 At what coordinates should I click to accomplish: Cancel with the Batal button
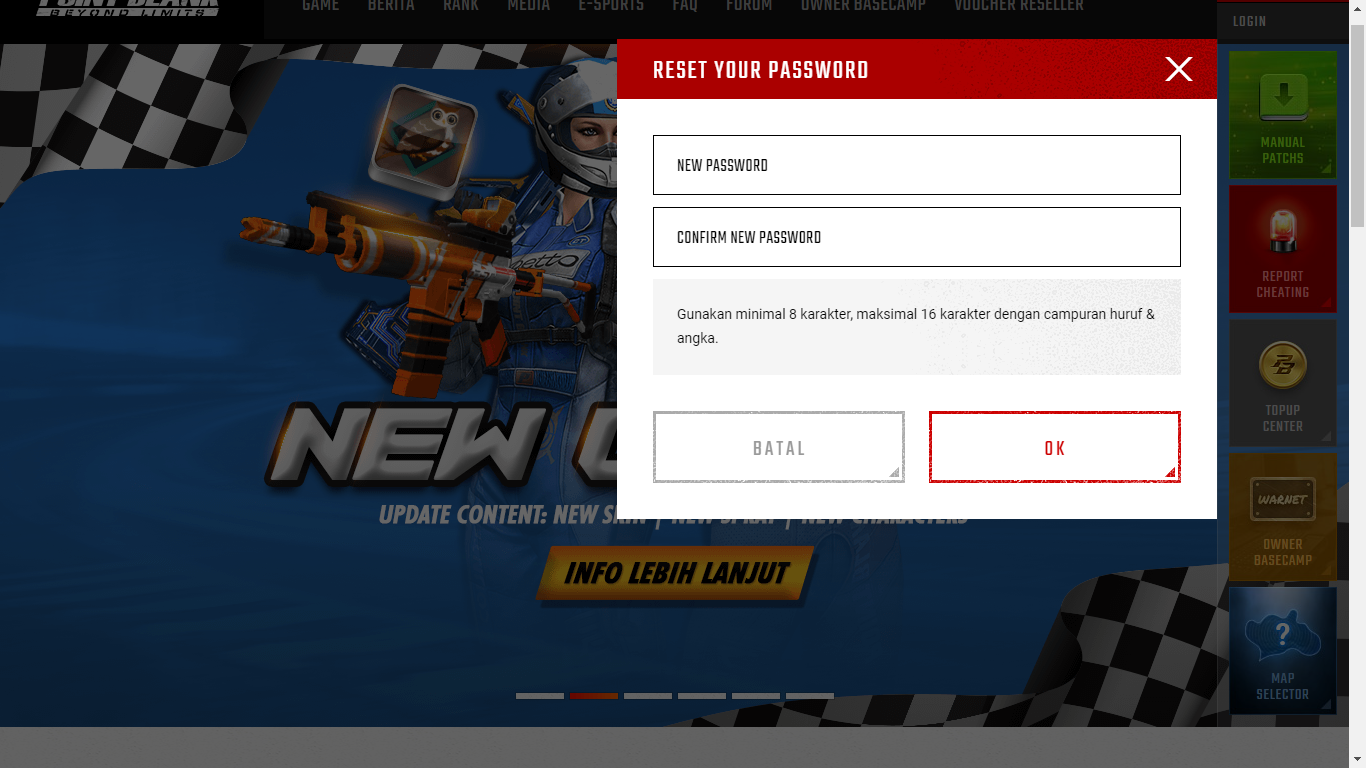tap(779, 447)
